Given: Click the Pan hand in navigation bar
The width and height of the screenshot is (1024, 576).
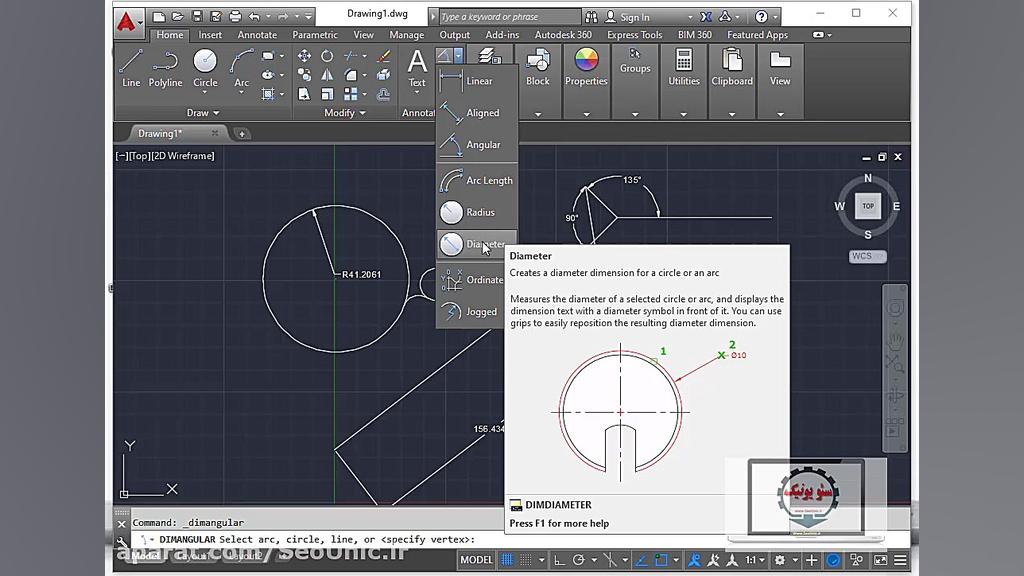Looking at the screenshot, I should click(x=895, y=340).
